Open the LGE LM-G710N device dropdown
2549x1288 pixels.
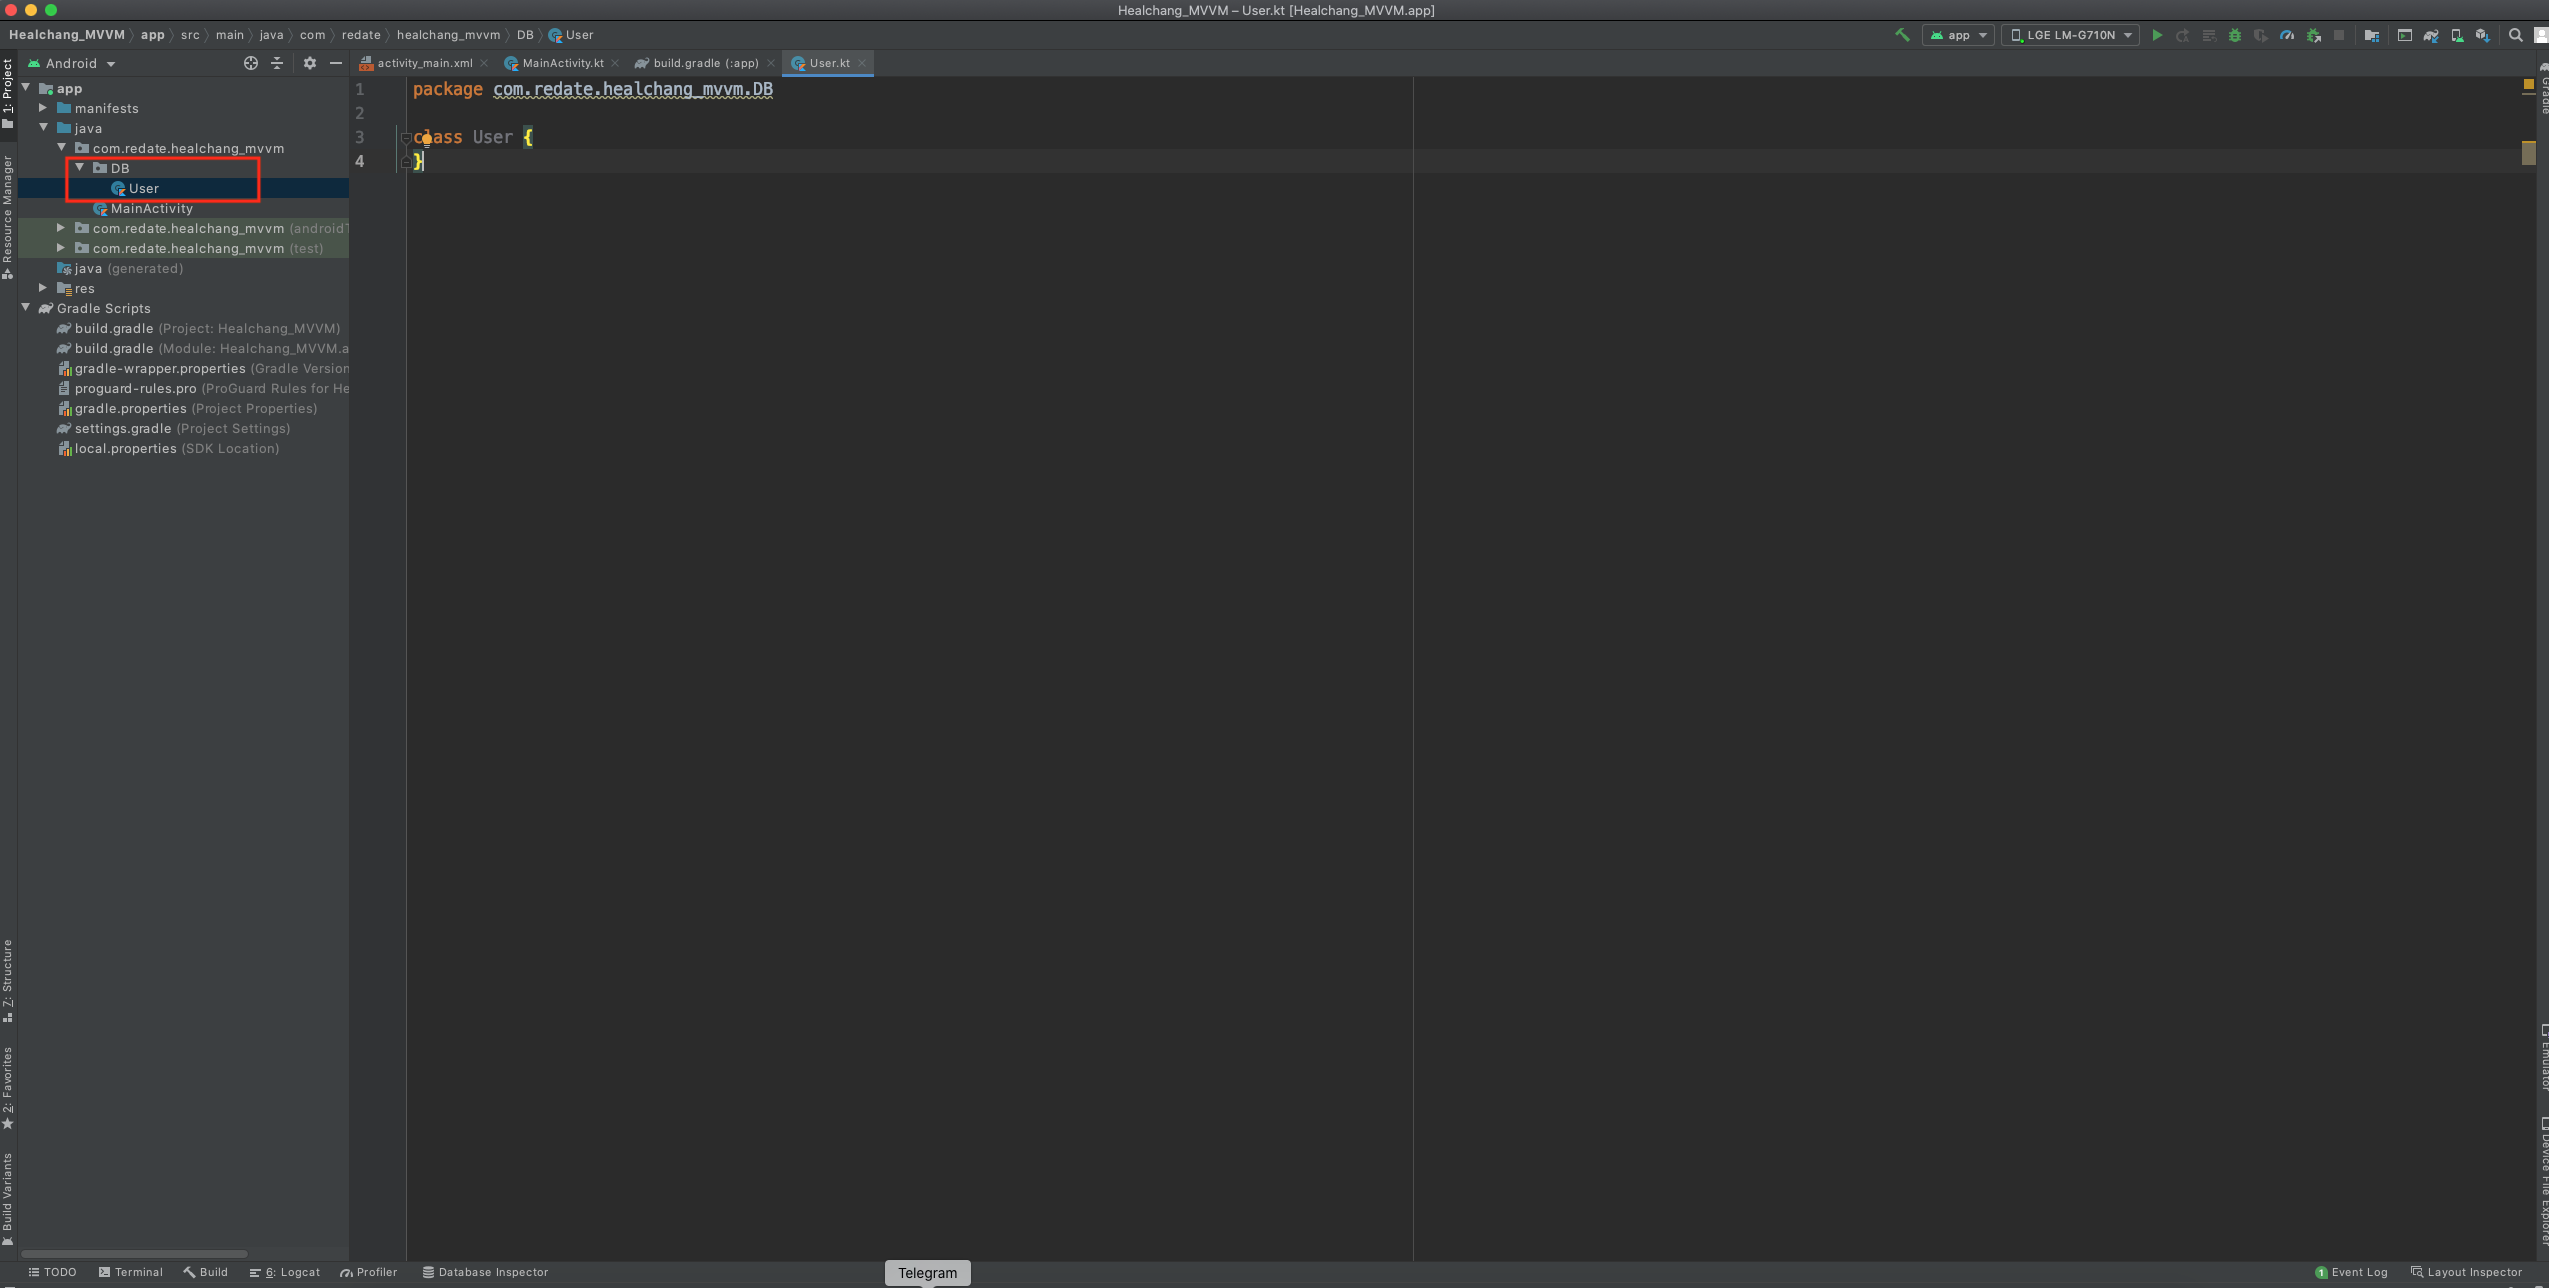pos(2071,35)
